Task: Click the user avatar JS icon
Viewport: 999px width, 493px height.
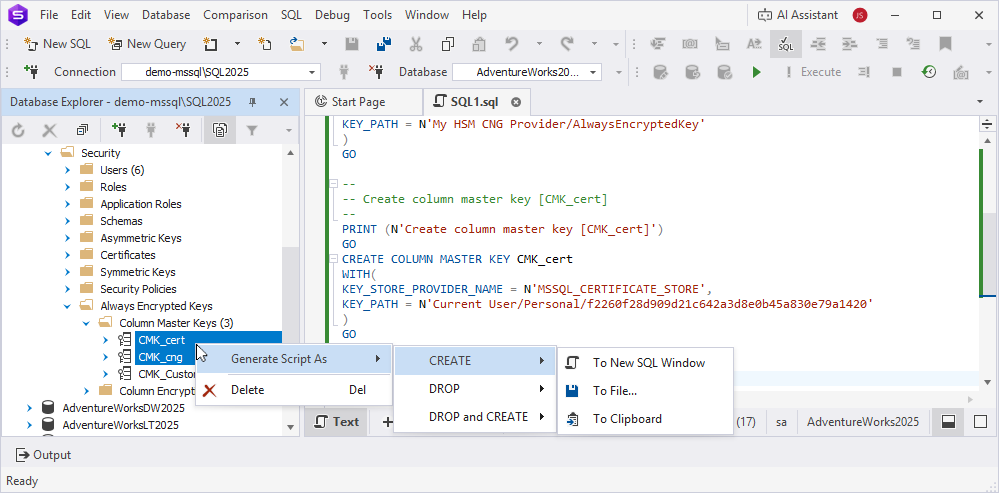Action: [859, 15]
